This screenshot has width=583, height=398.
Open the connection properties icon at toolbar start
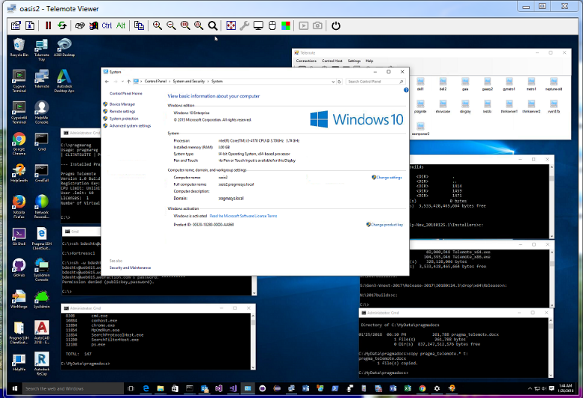click(16, 26)
